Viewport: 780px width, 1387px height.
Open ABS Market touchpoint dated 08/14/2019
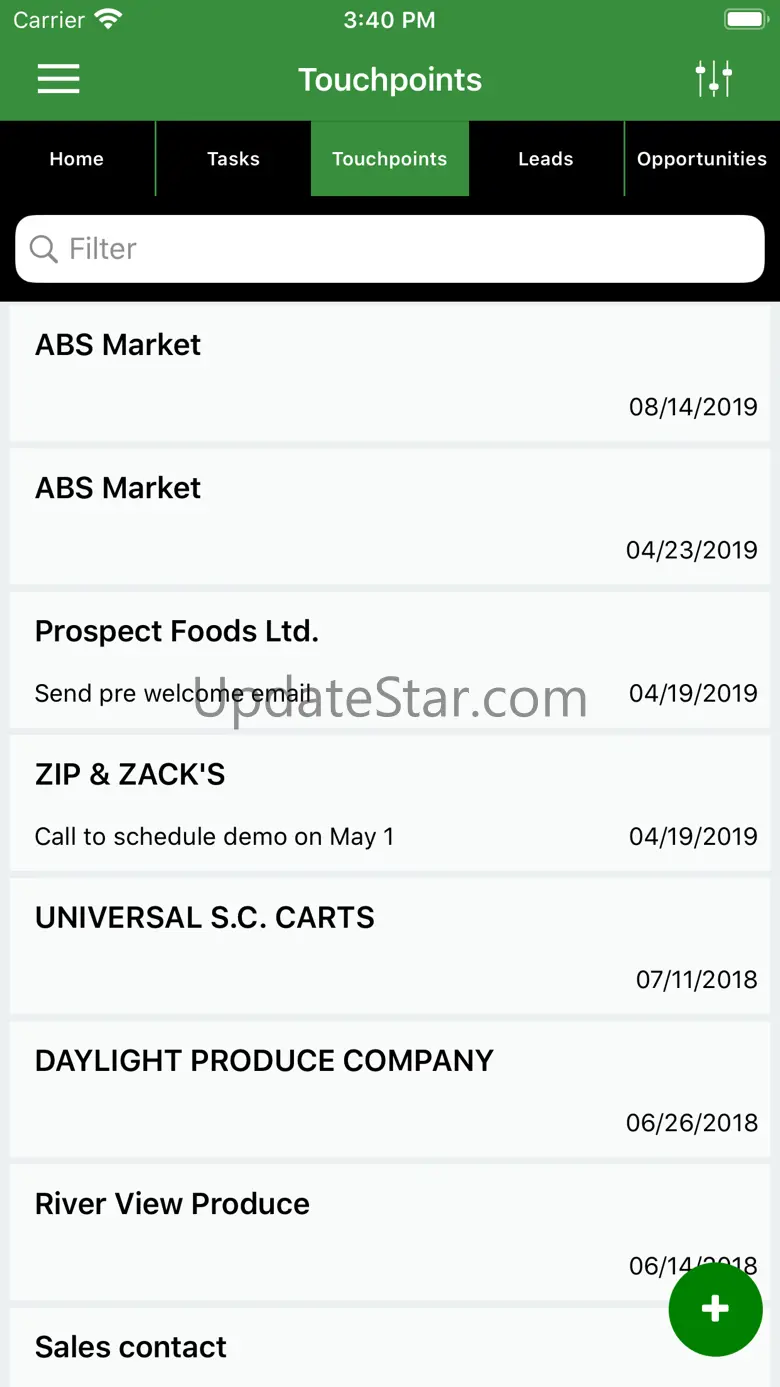tap(390, 374)
